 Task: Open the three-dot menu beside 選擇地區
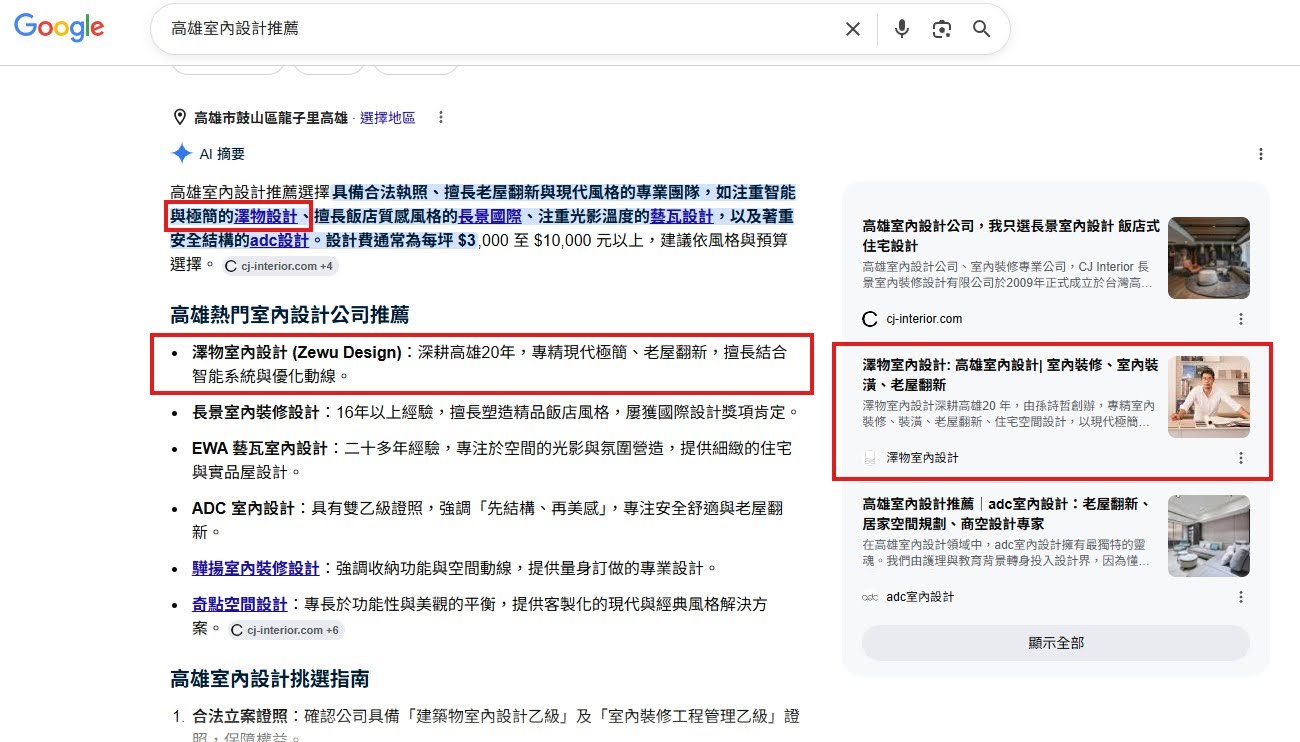[441, 118]
